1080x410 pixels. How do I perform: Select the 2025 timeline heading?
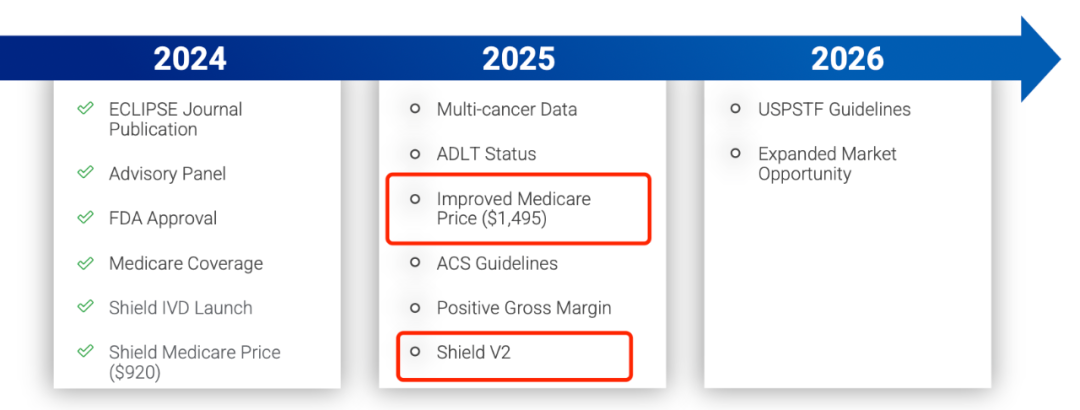[518, 59]
